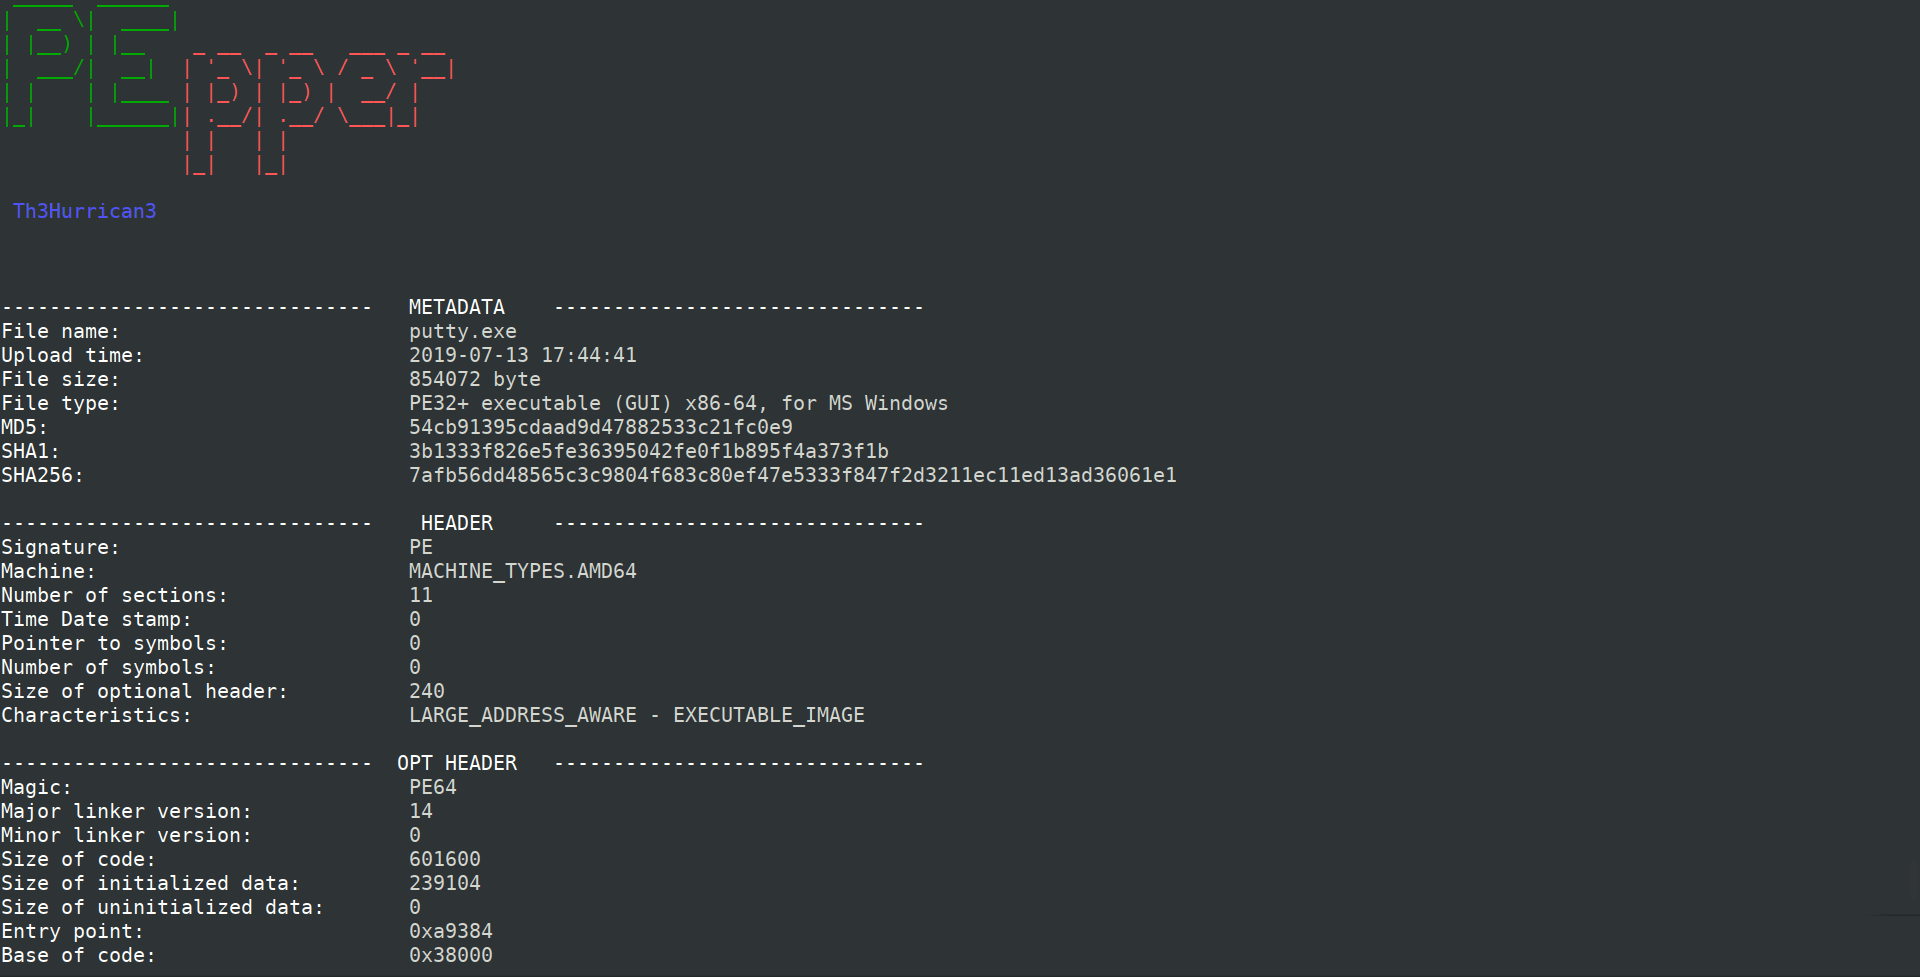Image resolution: width=1920 pixels, height=977 pixels.
Task: Click the size of code value 601600
Action: tap(445, 859)
